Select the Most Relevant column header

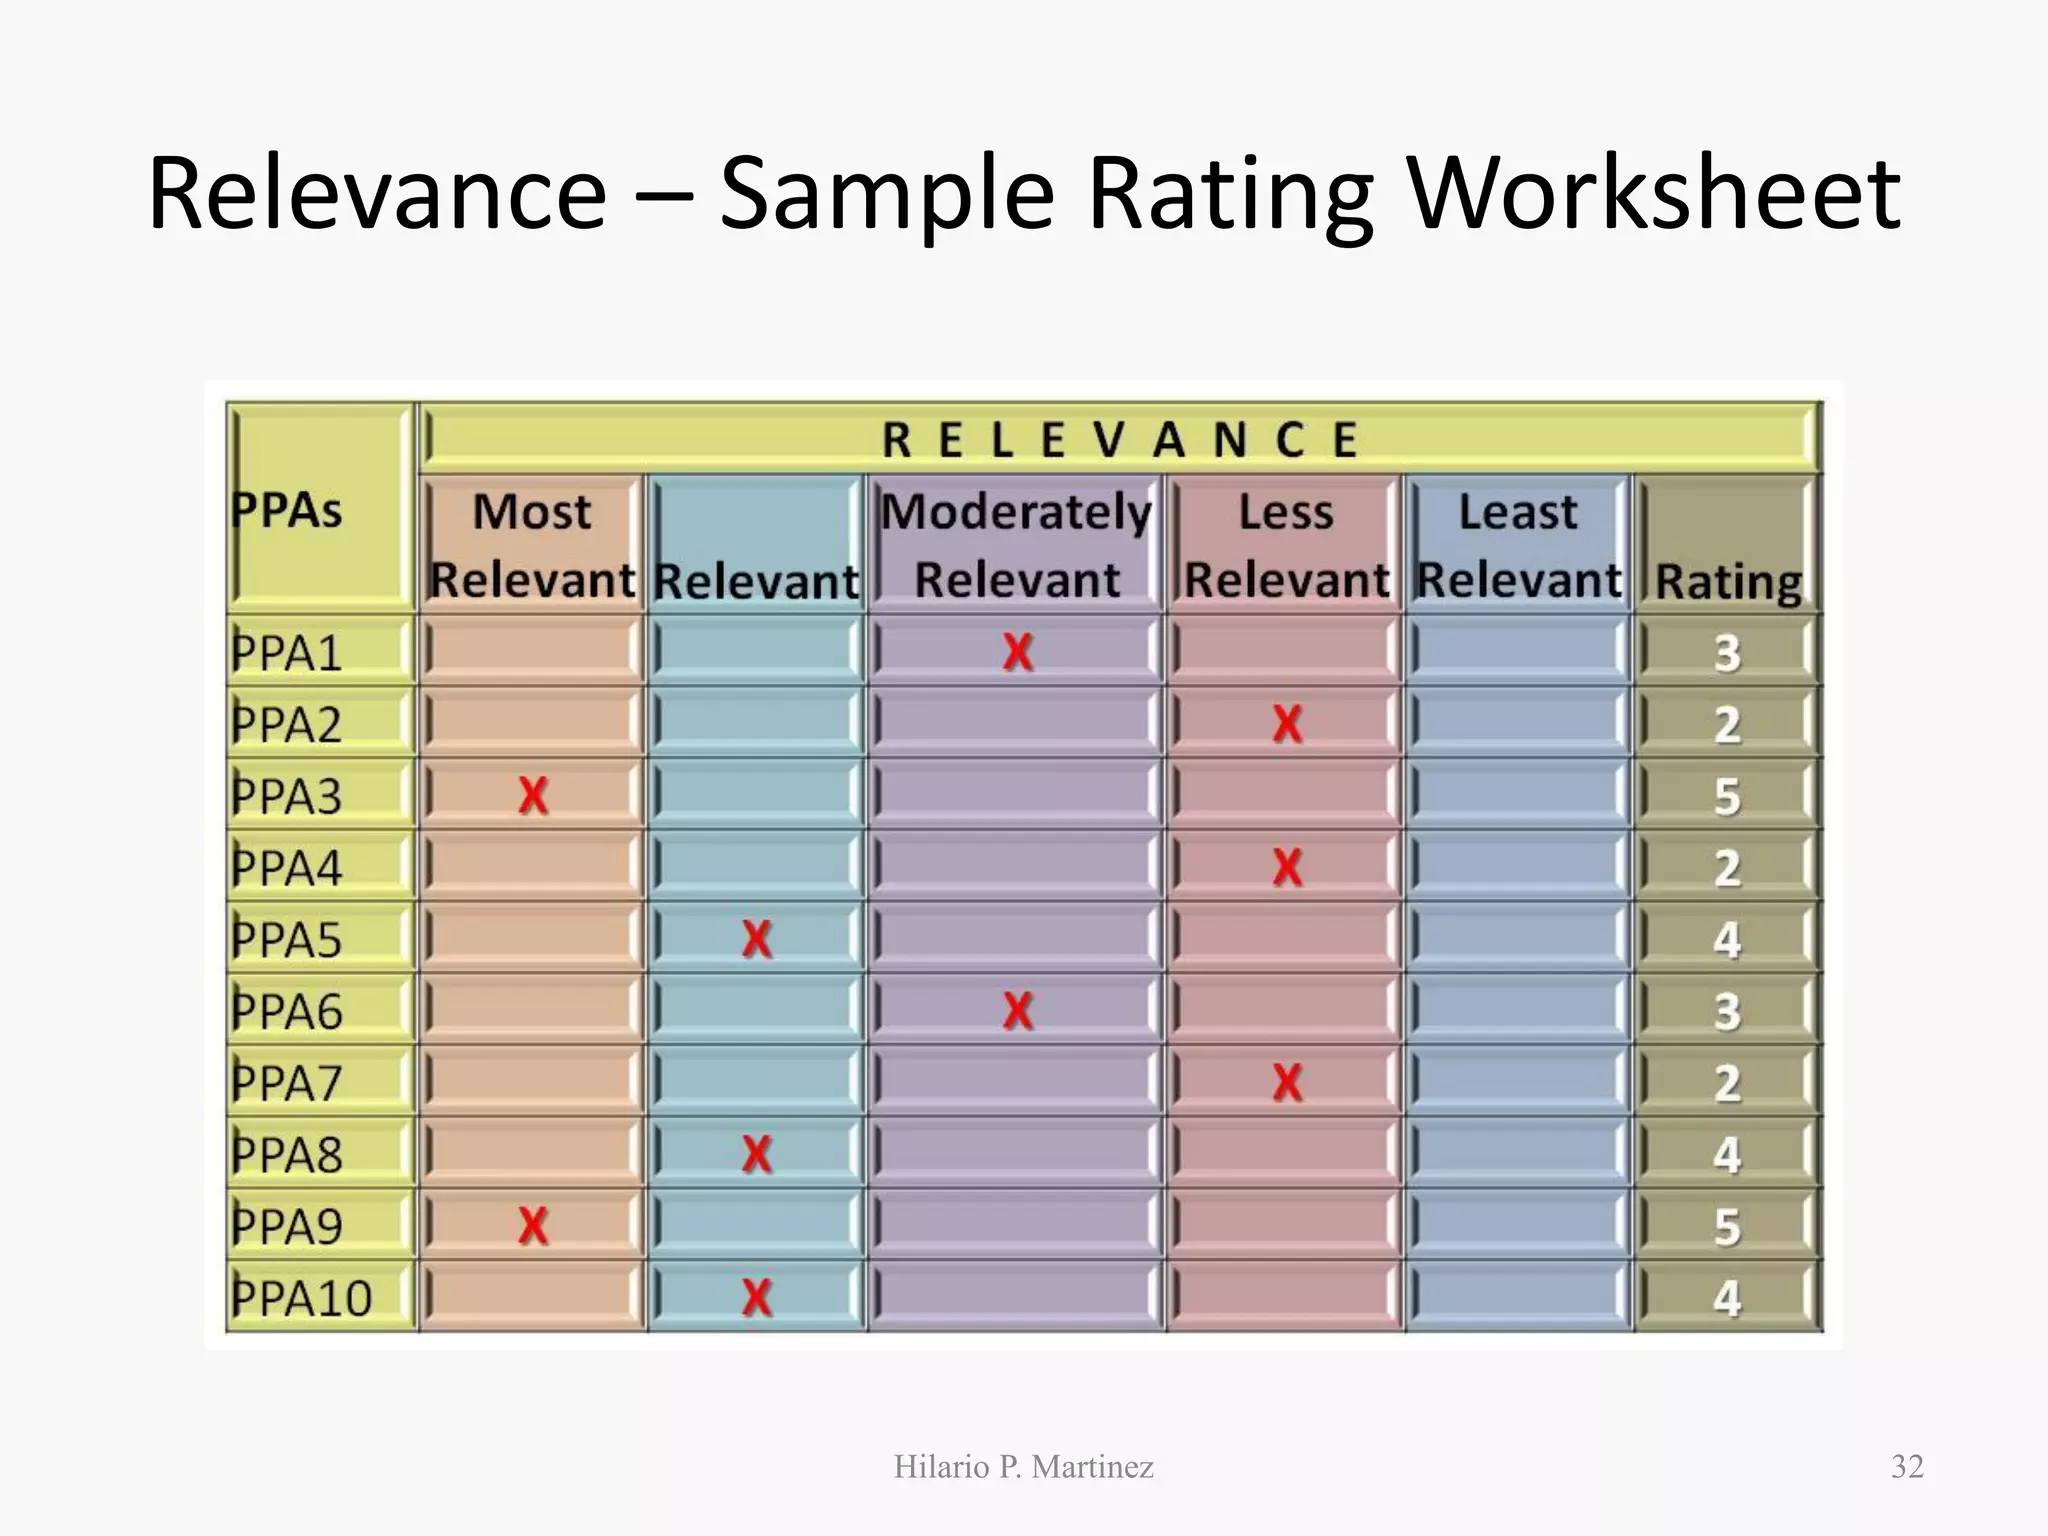tap(532, 545)
